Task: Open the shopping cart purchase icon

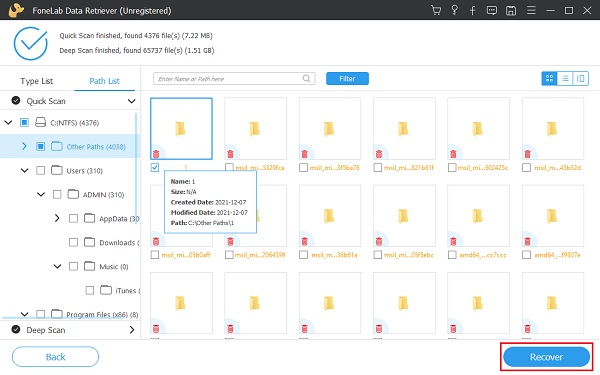Action: 436,10
